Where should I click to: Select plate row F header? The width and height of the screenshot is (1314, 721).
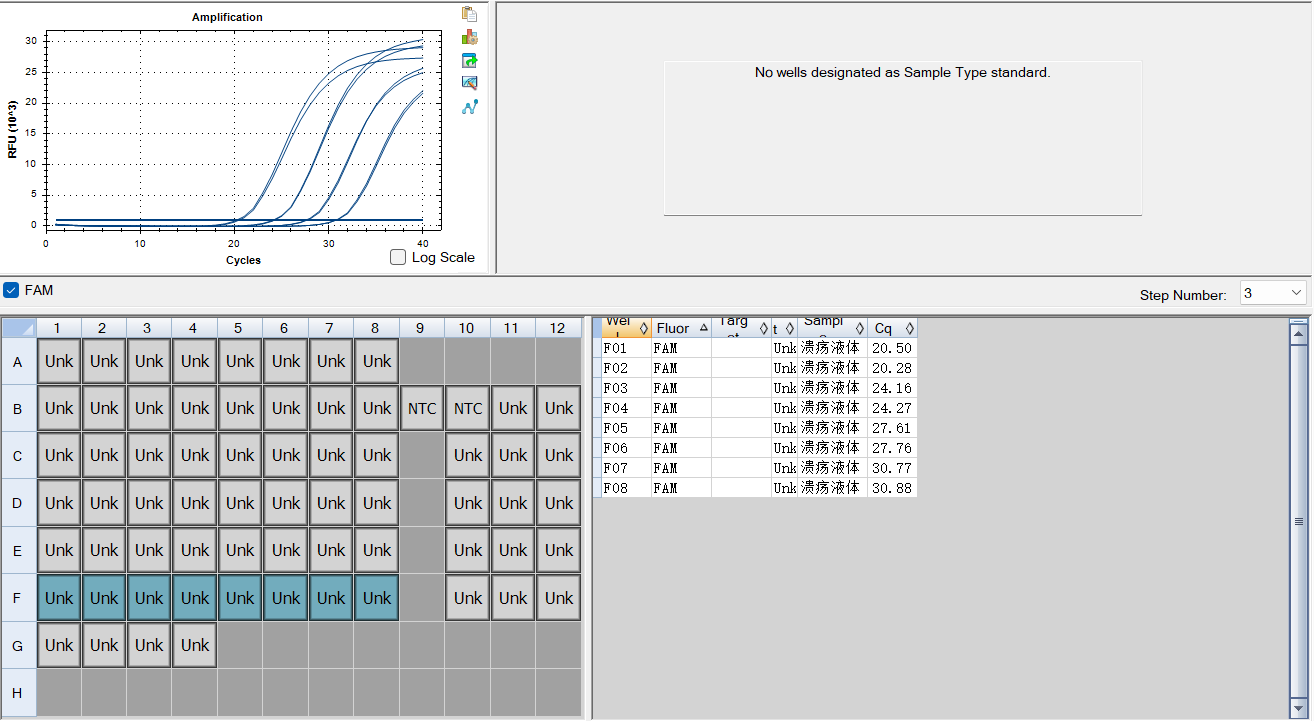pyautogui.click(x=18, y=598)
